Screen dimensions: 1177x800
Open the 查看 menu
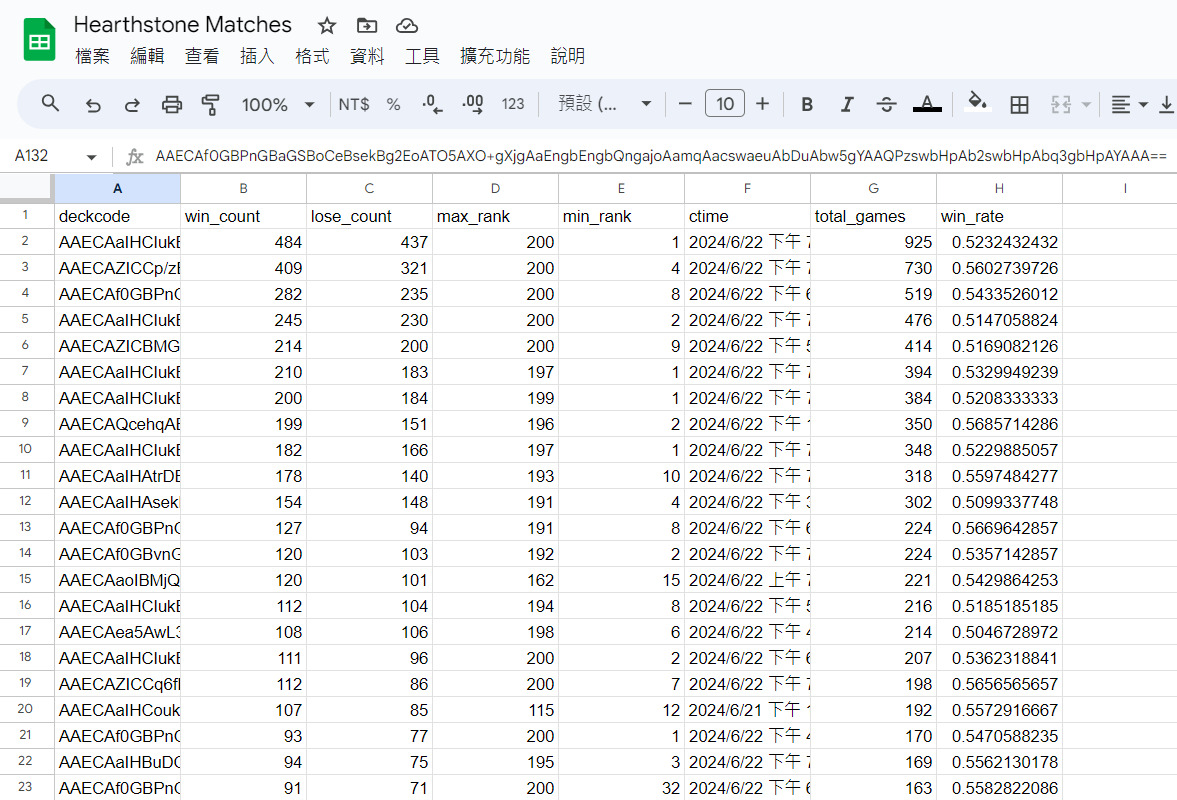(202, 56)
